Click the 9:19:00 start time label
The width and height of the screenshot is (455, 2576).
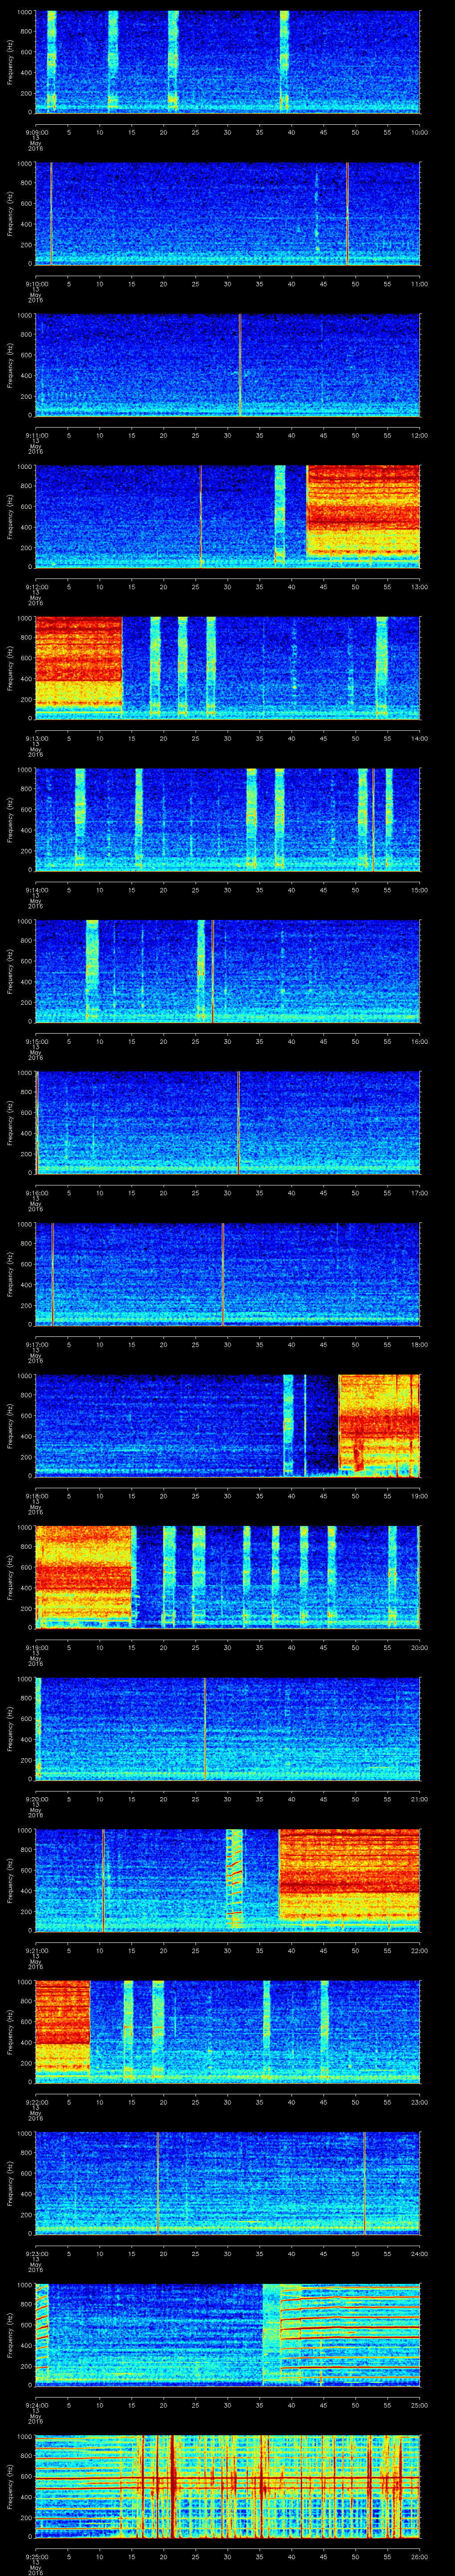pos(36,1647)
